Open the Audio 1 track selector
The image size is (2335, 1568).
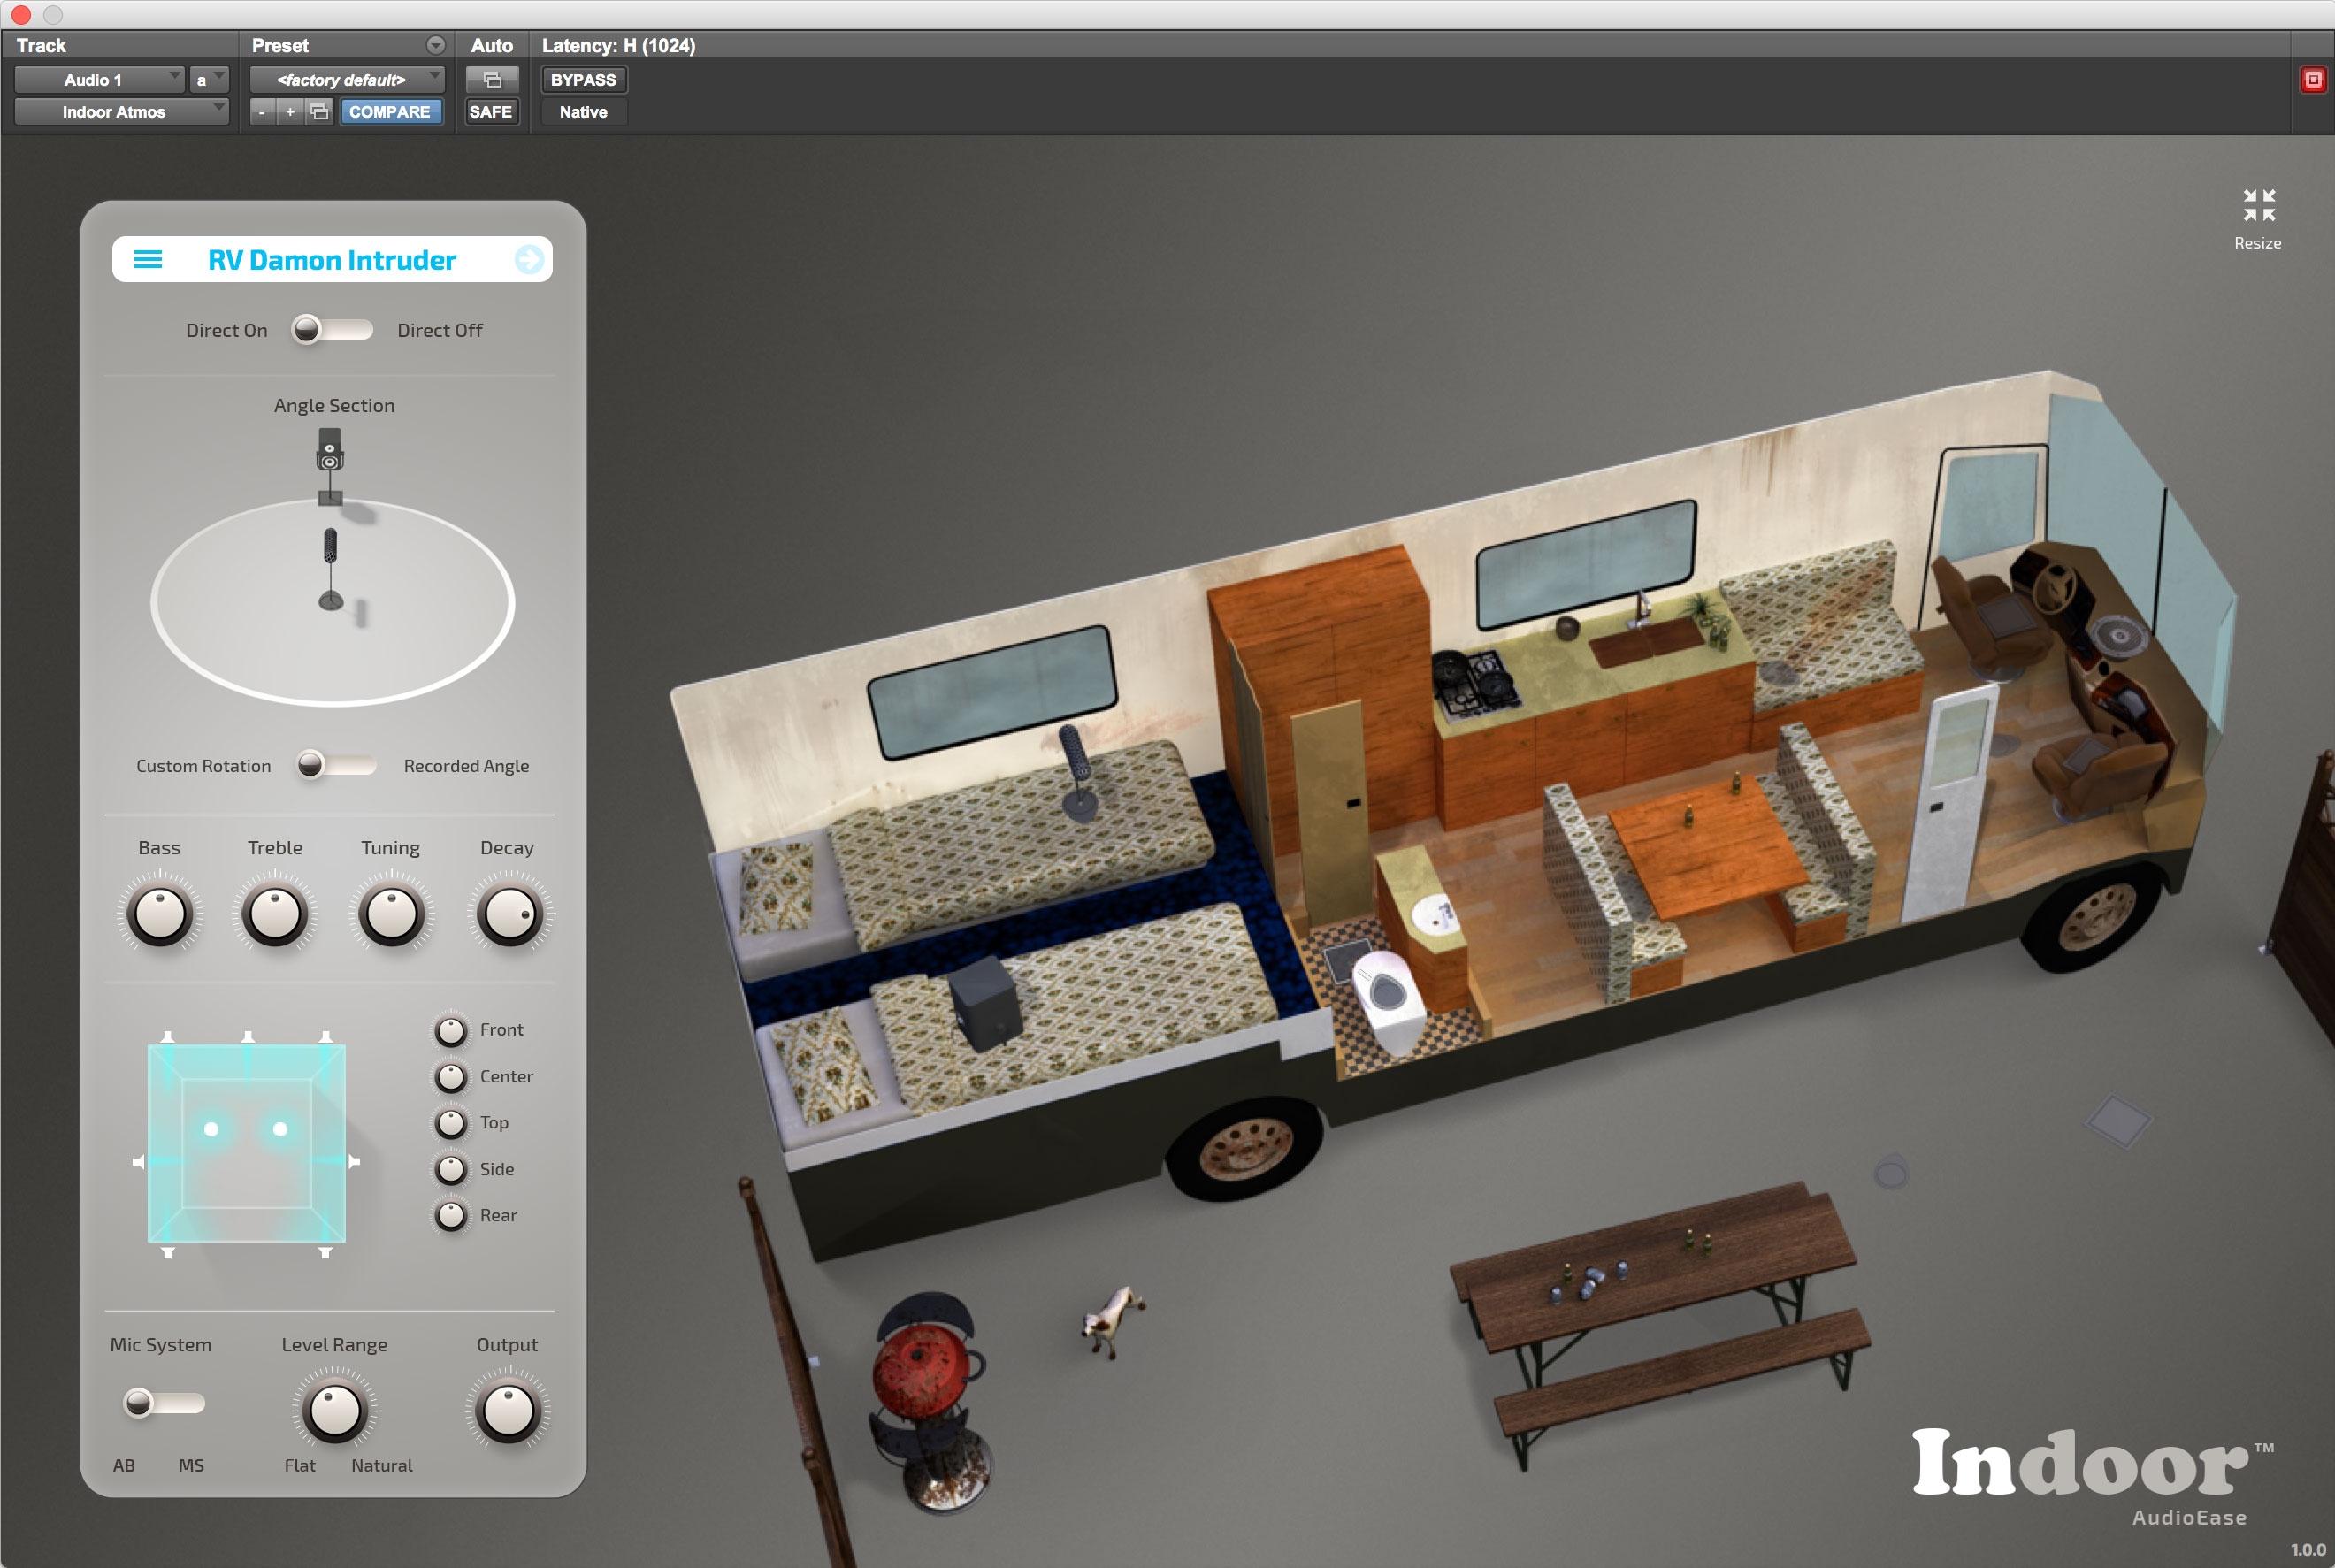click(x=96, y=80)
